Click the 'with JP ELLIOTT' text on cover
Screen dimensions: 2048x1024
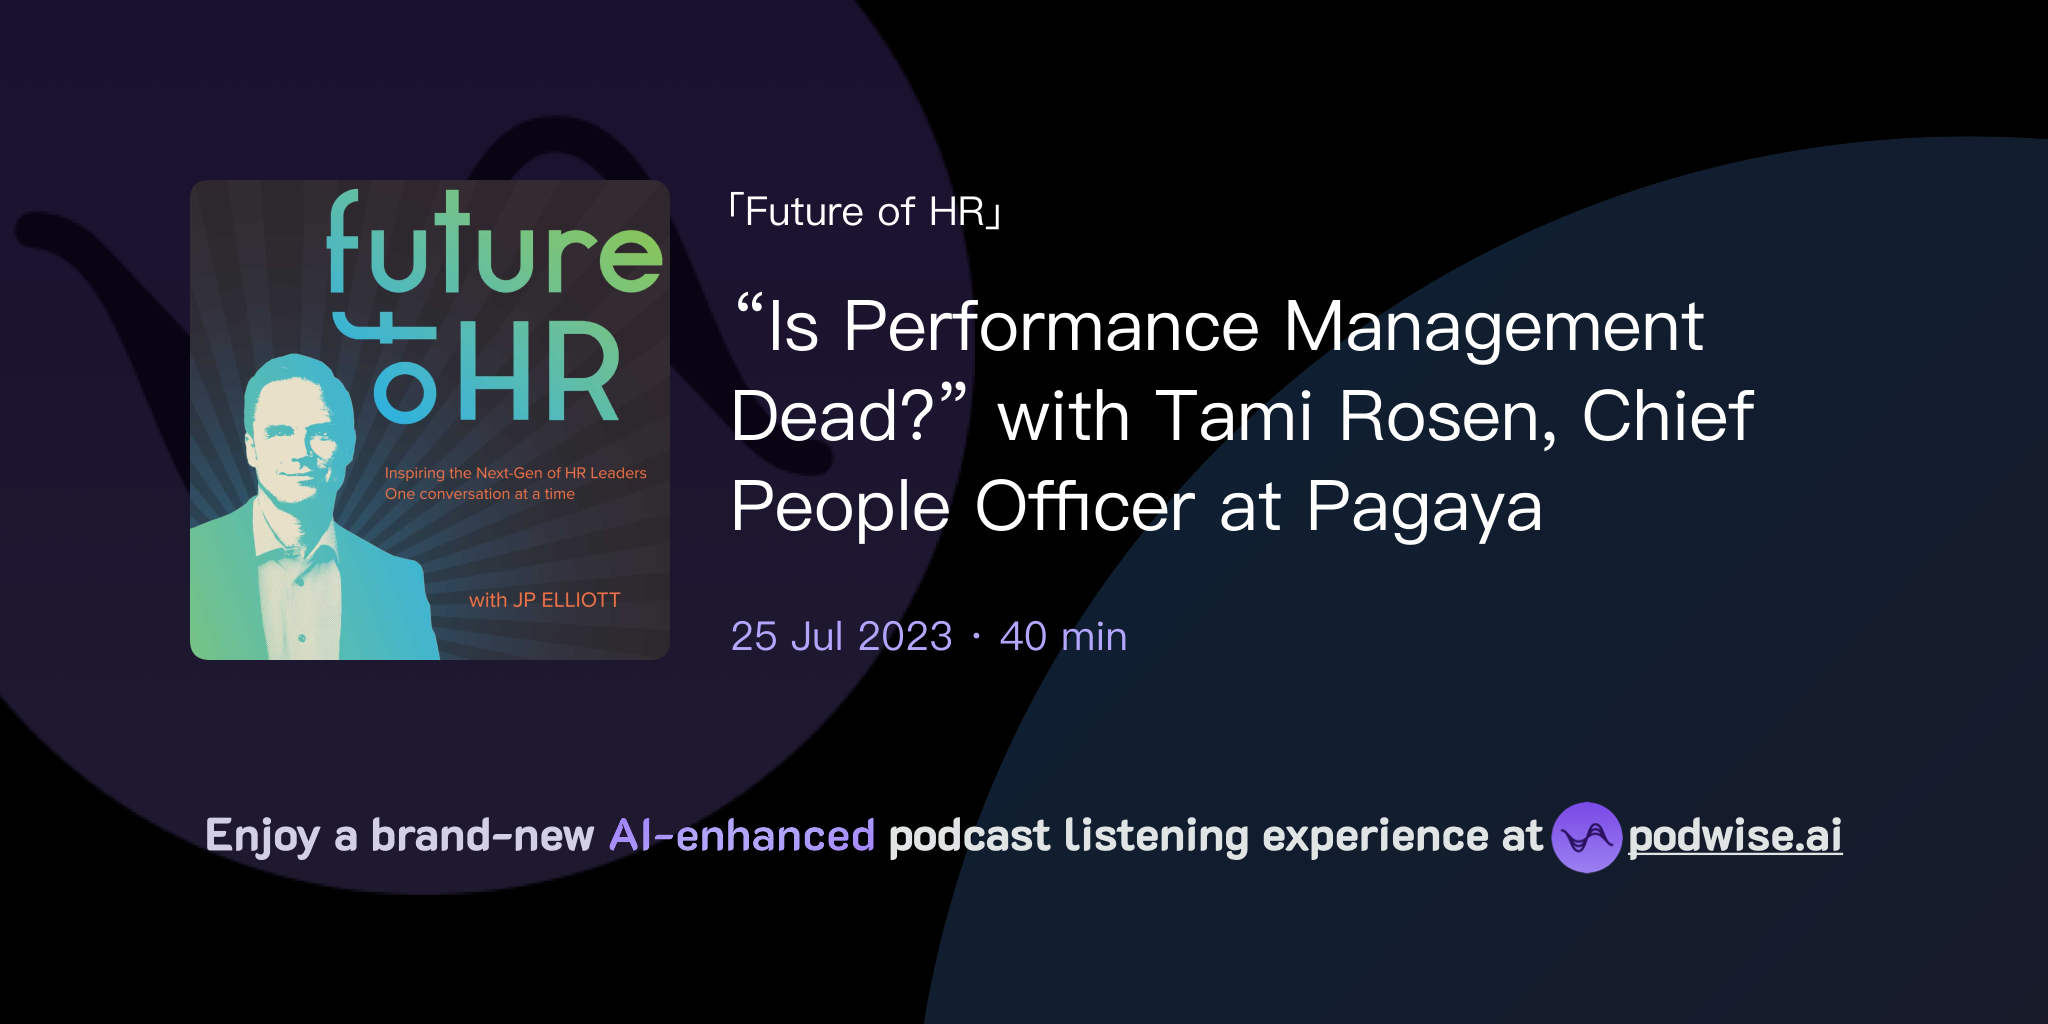click(545, 601)
